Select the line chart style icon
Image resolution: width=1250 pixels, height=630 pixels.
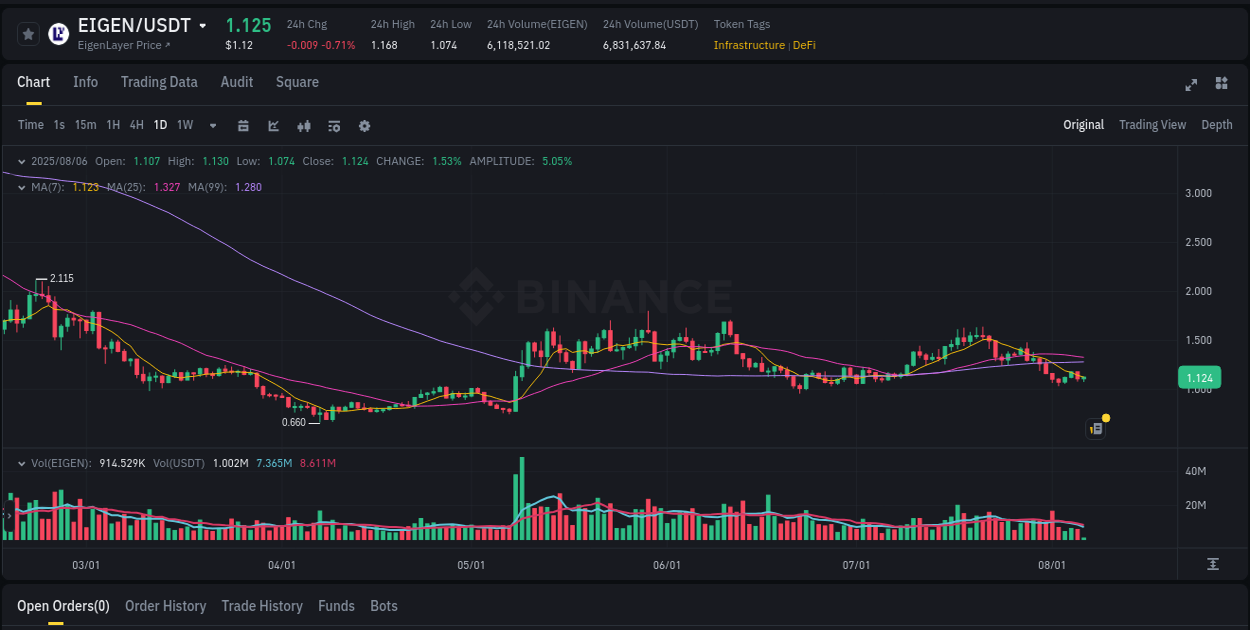[x=271, y=125]
